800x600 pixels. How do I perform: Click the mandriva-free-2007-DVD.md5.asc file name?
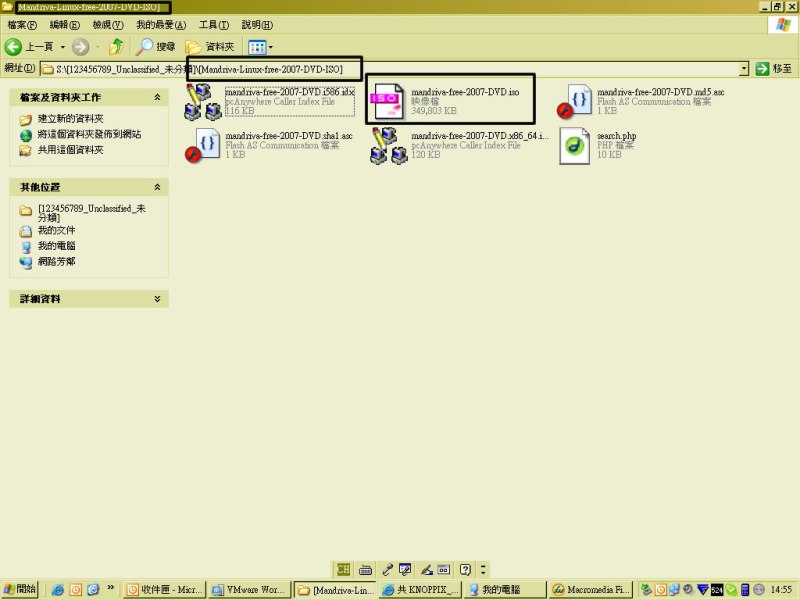pyautogui.click(x=661, y=92)
